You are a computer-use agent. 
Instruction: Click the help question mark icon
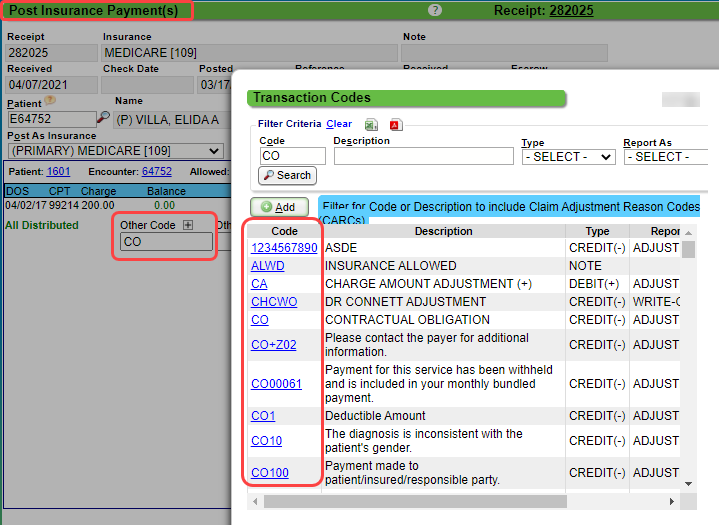tap(435, 10)
